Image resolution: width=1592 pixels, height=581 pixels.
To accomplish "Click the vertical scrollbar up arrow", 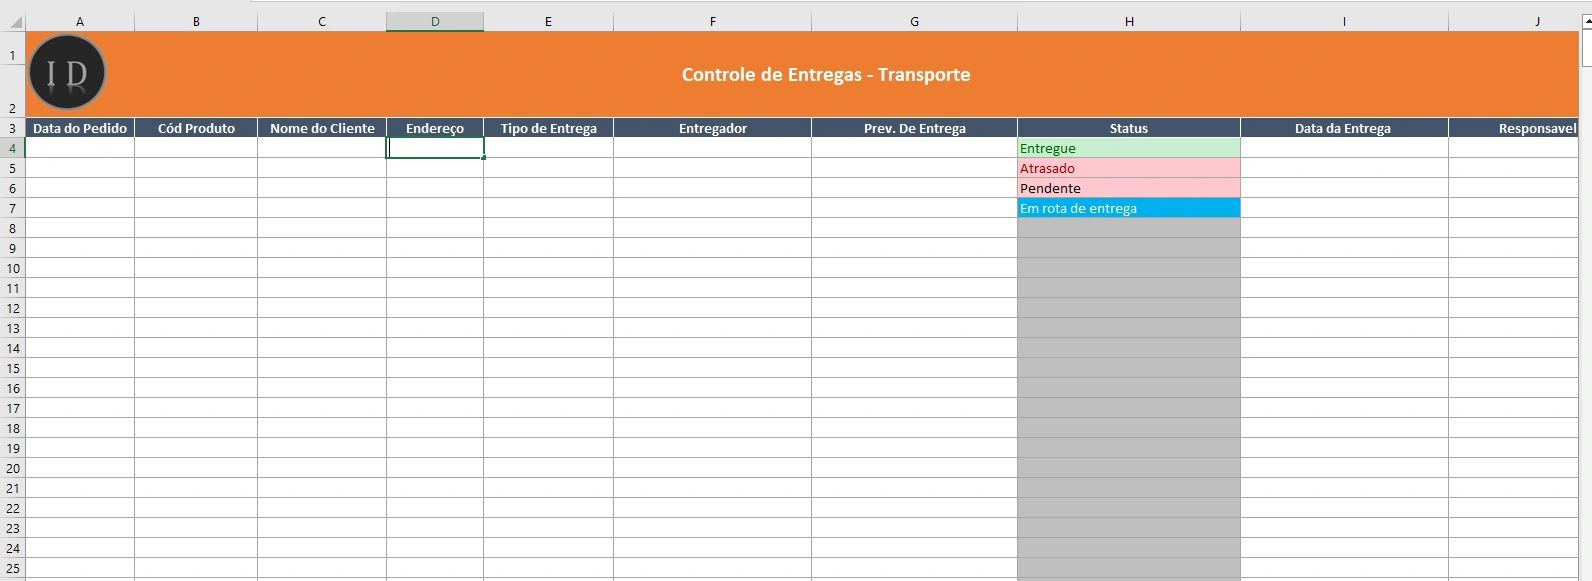I will (x=1586, y=21).
